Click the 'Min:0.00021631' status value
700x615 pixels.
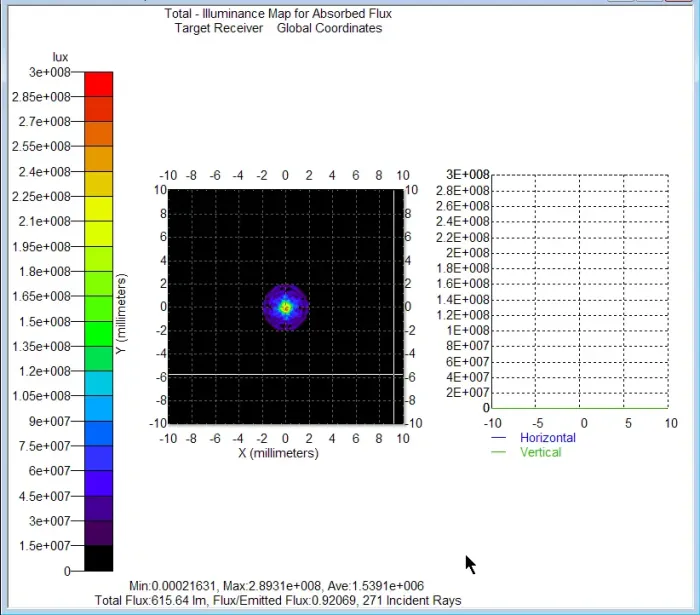click(x=173, y=586)
